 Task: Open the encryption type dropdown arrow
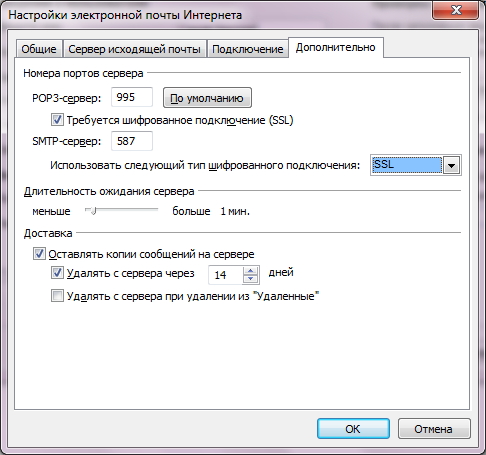click(x=452, y=165)
